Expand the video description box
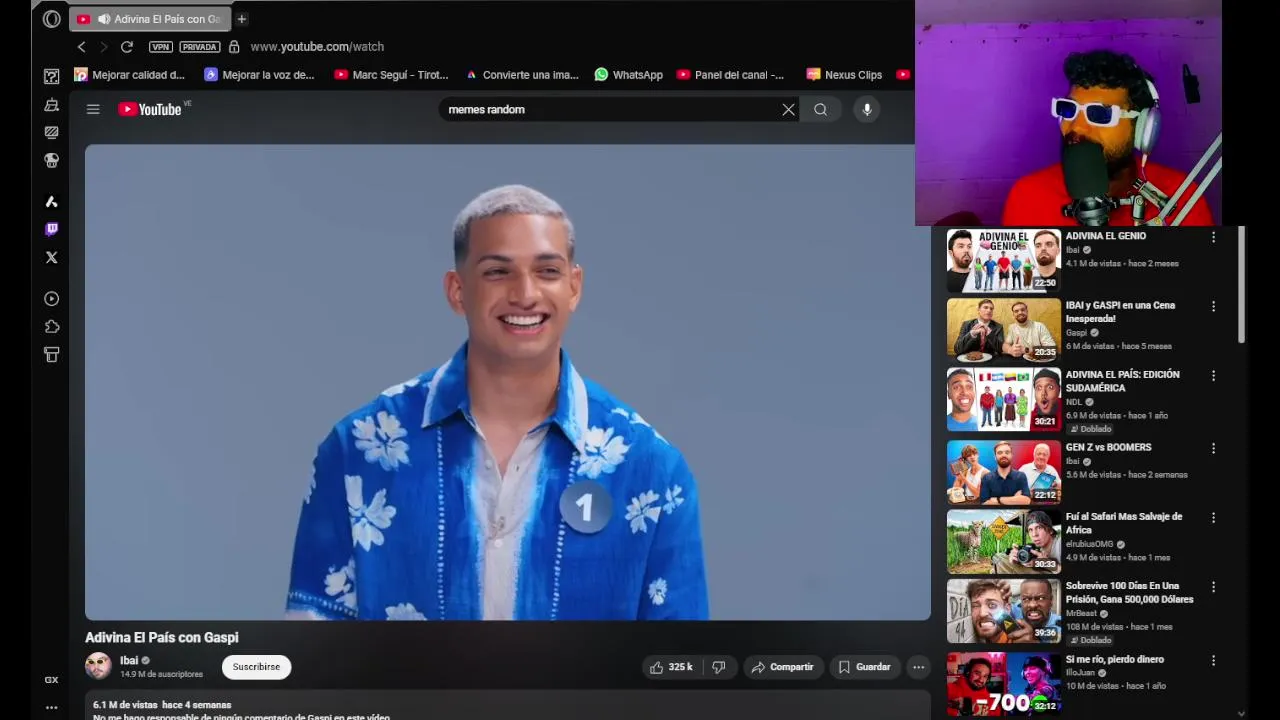The image size is (1280, 720). tap(507, 706)
